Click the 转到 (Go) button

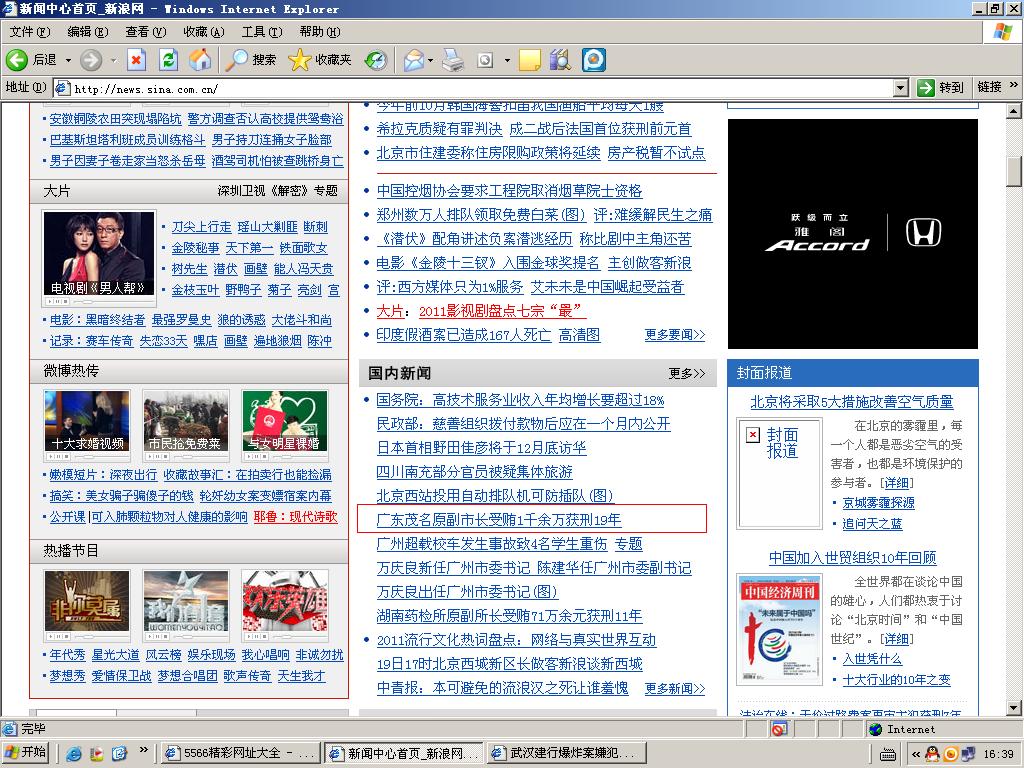click(940, 88)
